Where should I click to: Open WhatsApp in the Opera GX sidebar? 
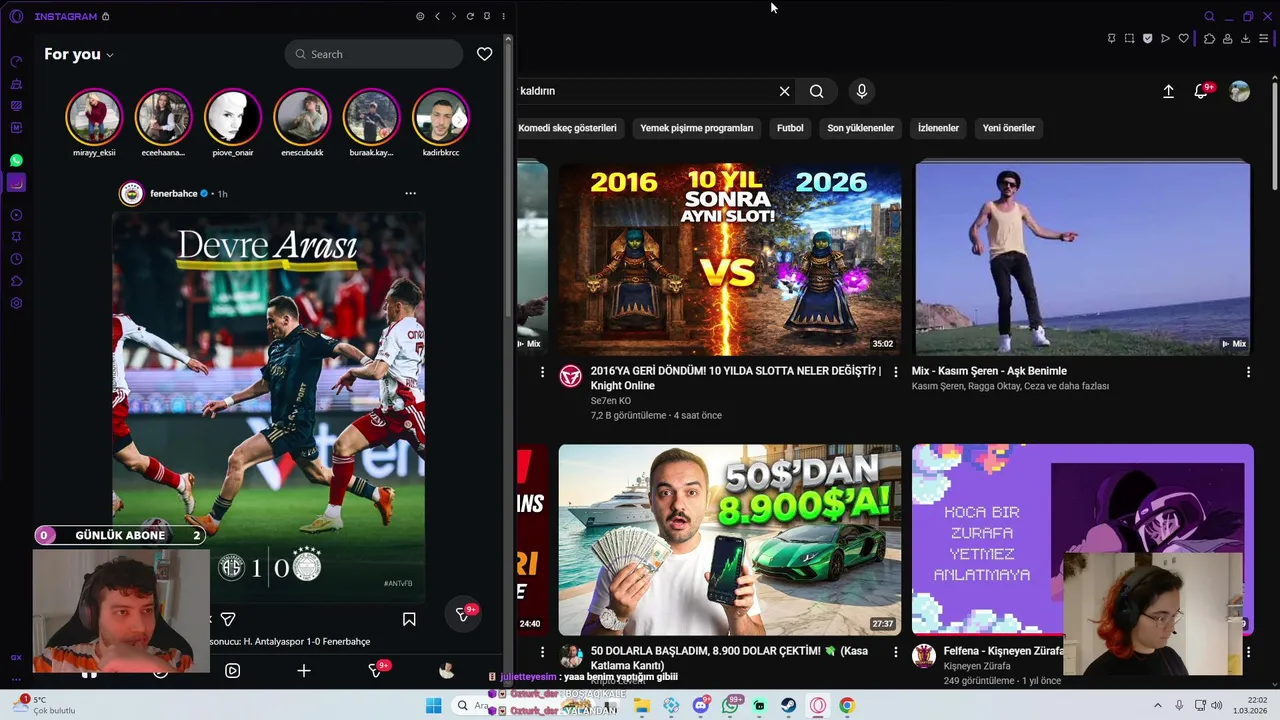[x=16, y=160]
